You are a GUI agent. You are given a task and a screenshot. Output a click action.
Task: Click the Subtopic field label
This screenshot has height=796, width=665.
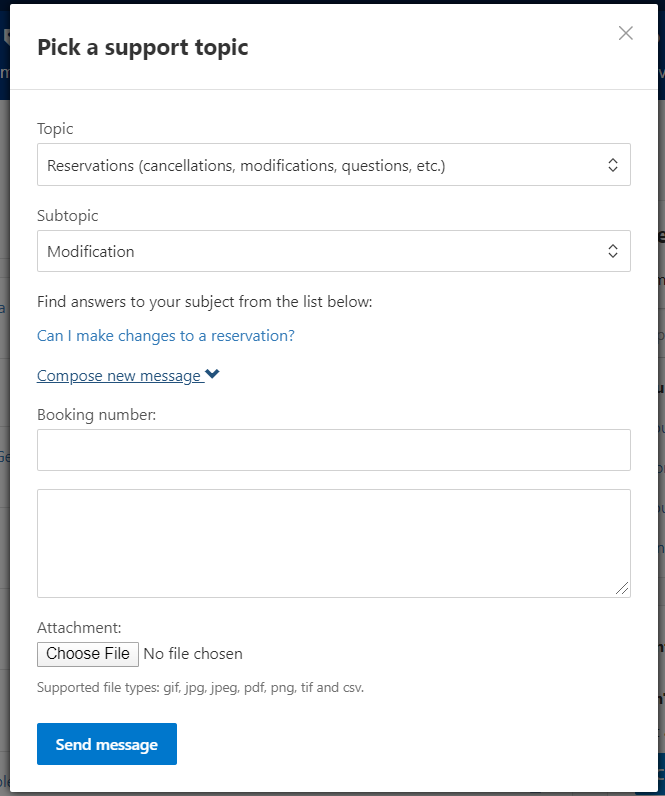[x=68, y=216]
